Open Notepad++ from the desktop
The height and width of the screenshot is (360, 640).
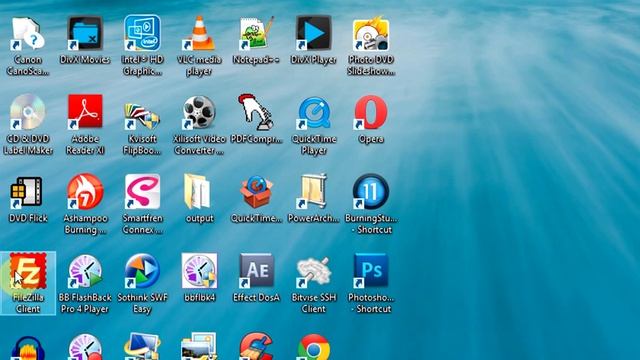(256, 33)
